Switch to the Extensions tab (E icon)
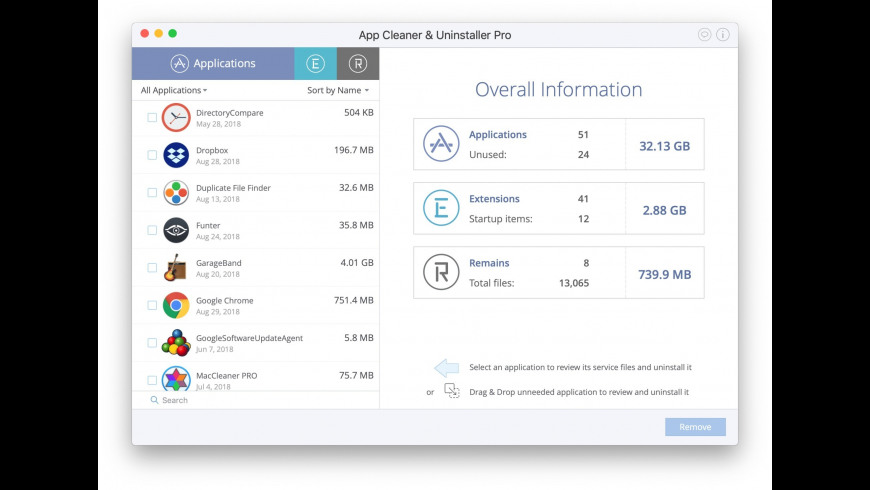Image resolution: width=870 pixels, height=490 pixels. click(x=315, y=63)
